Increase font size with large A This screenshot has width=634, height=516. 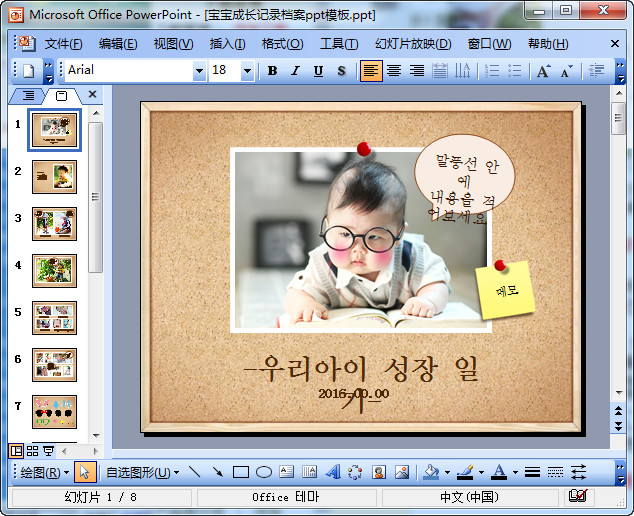(x=543, y=71)
